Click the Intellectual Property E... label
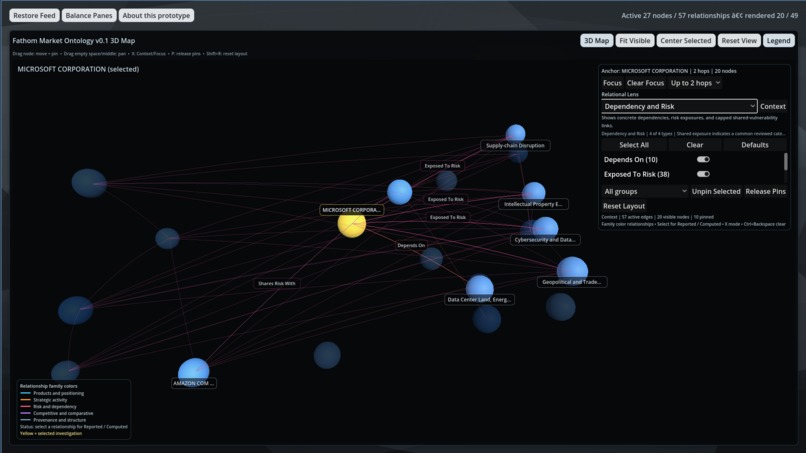This screenshot has width=806, height=453. click(x=533, y=204)
